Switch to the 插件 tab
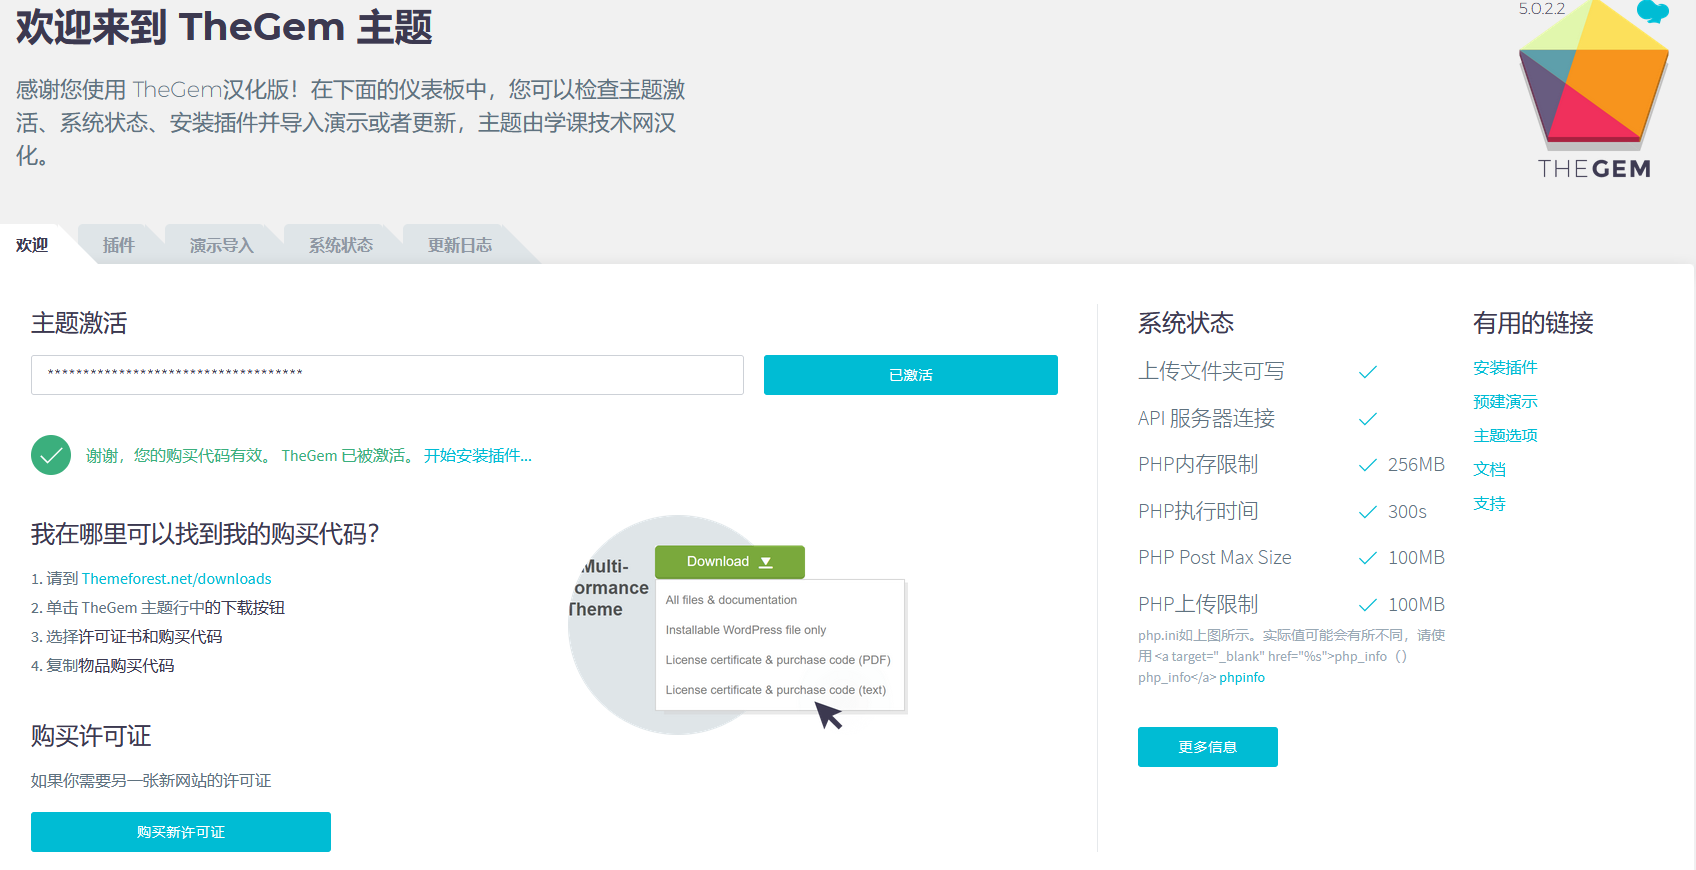This screenshot has height=870, width=1696. click(x=118, y=245)
